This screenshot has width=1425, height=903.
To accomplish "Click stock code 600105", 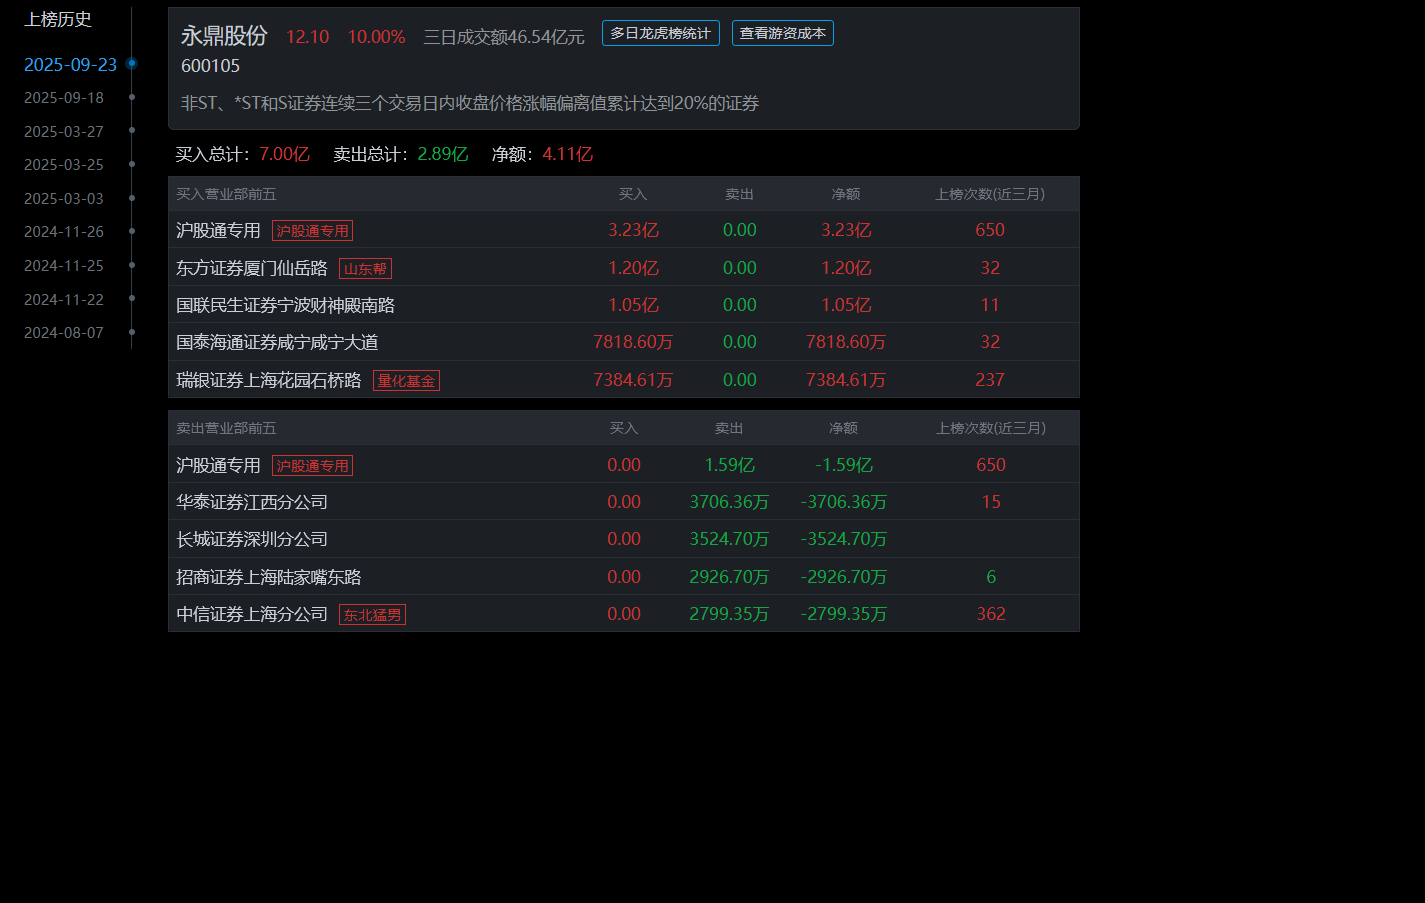I will click(210, 66).
